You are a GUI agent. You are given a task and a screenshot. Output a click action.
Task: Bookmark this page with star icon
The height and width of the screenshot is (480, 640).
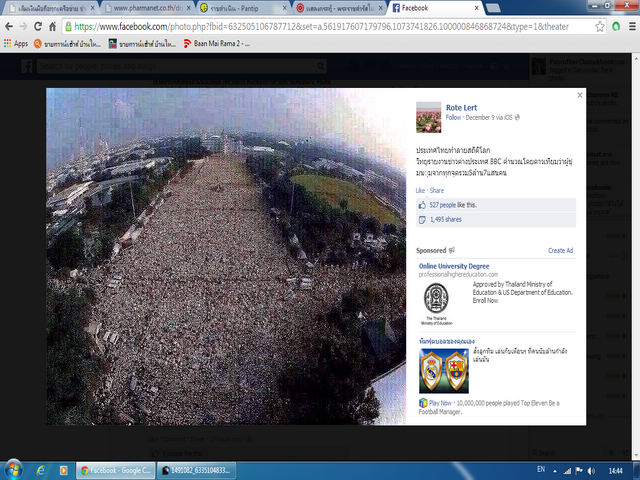600,27
